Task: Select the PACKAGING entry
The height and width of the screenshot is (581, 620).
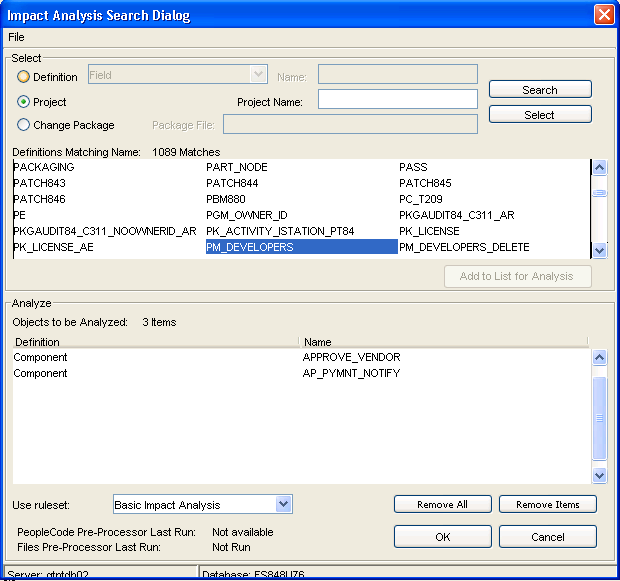Action: coord(44,167)
